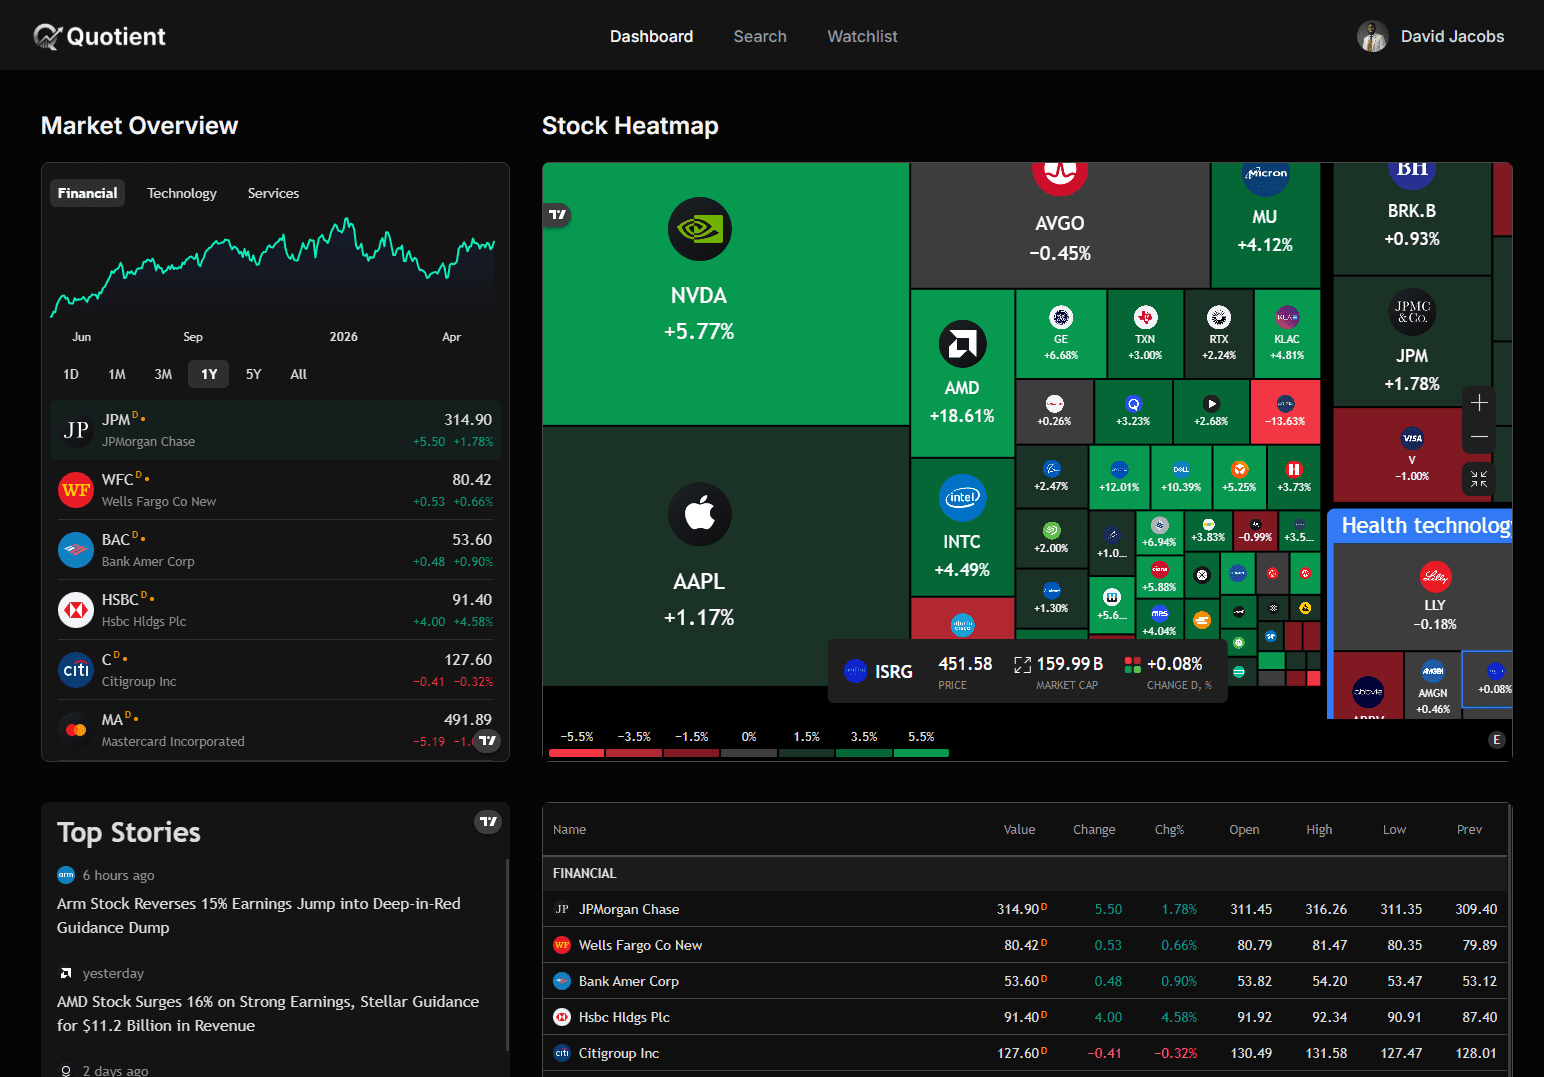Sort table by Chg% column
Viewport: 1544px width, 1077px height.
[x=1169, y=830]
